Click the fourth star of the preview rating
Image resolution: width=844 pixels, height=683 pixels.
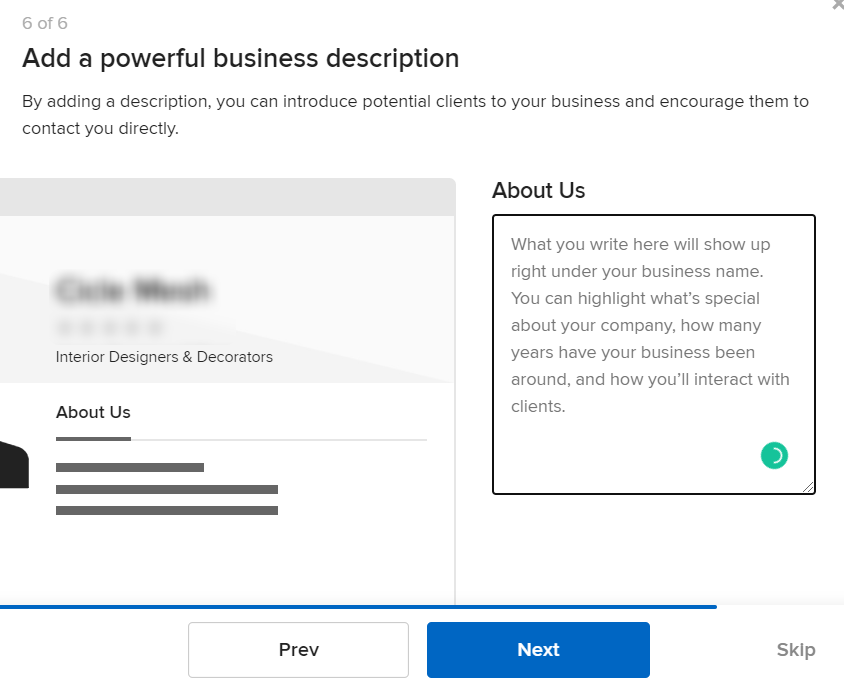click(134, 325)
